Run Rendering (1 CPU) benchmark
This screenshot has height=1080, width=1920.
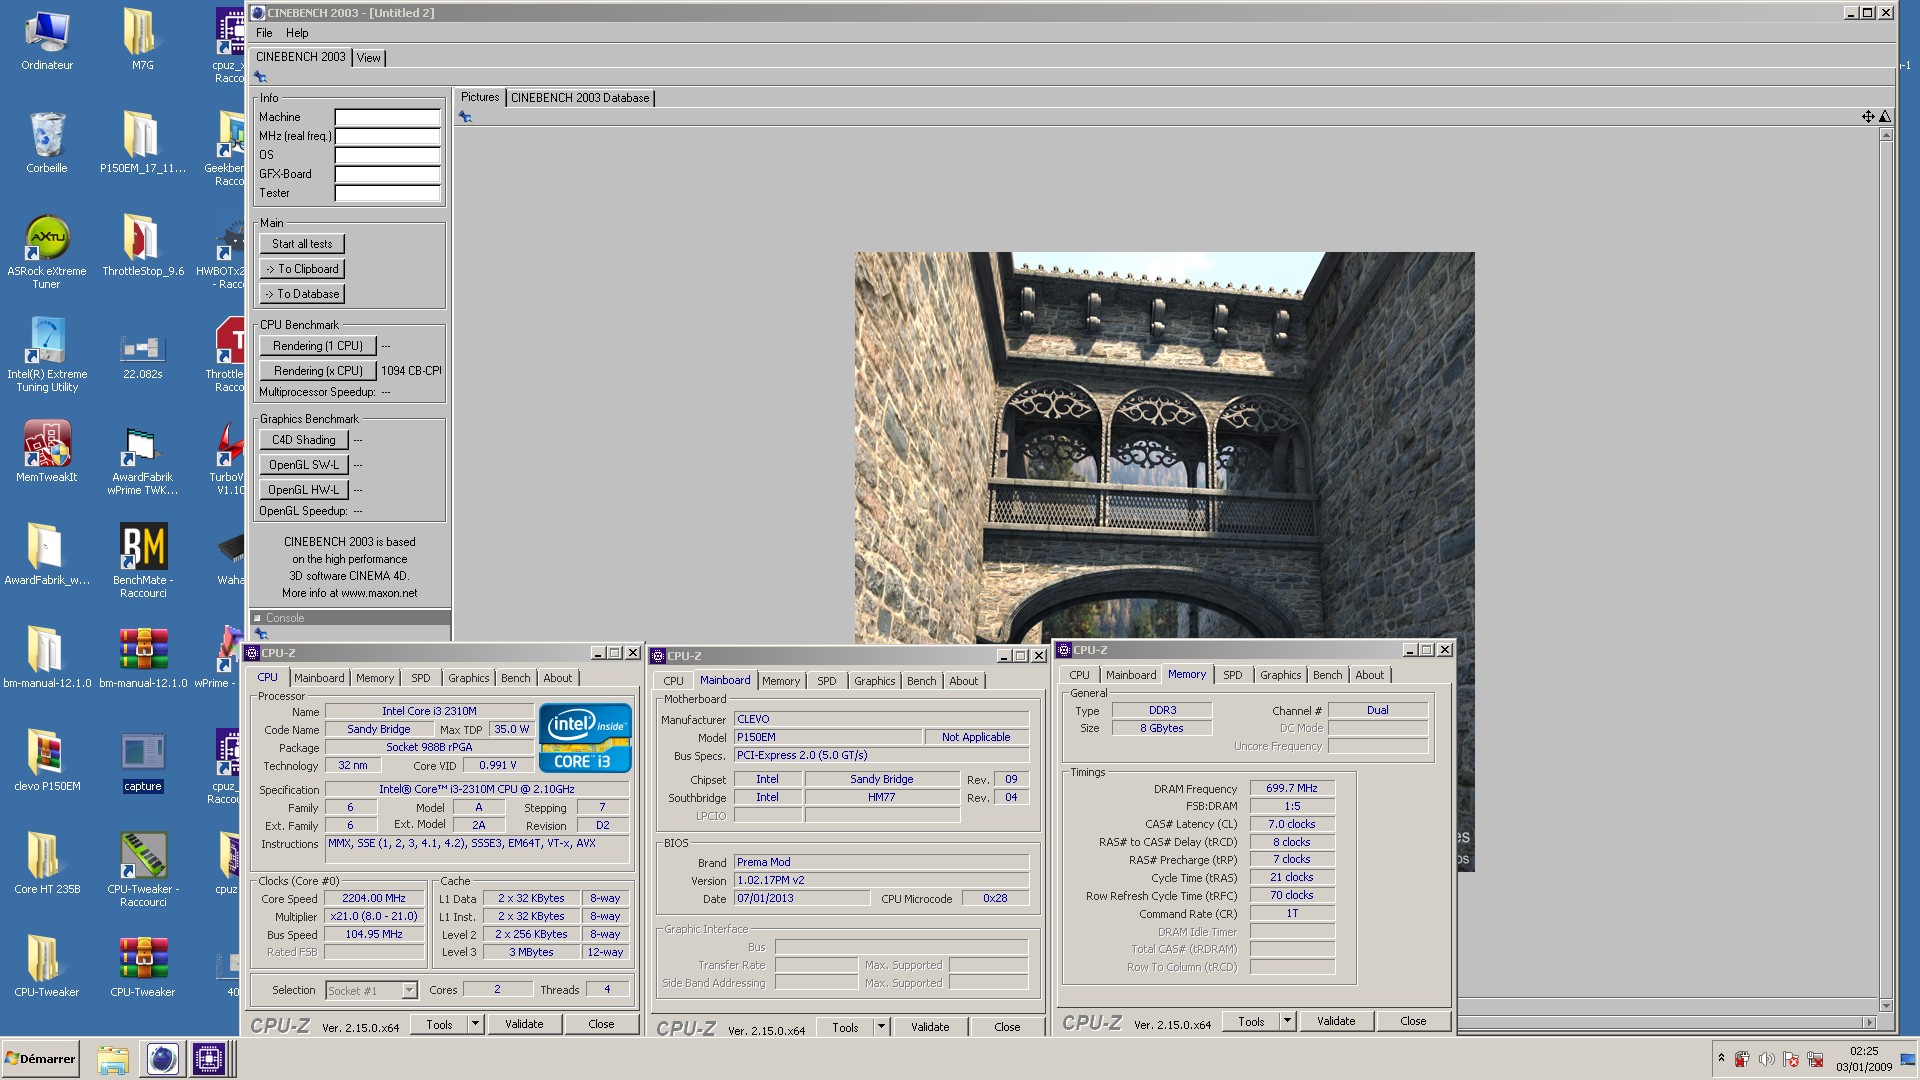[x=318, y=346]
